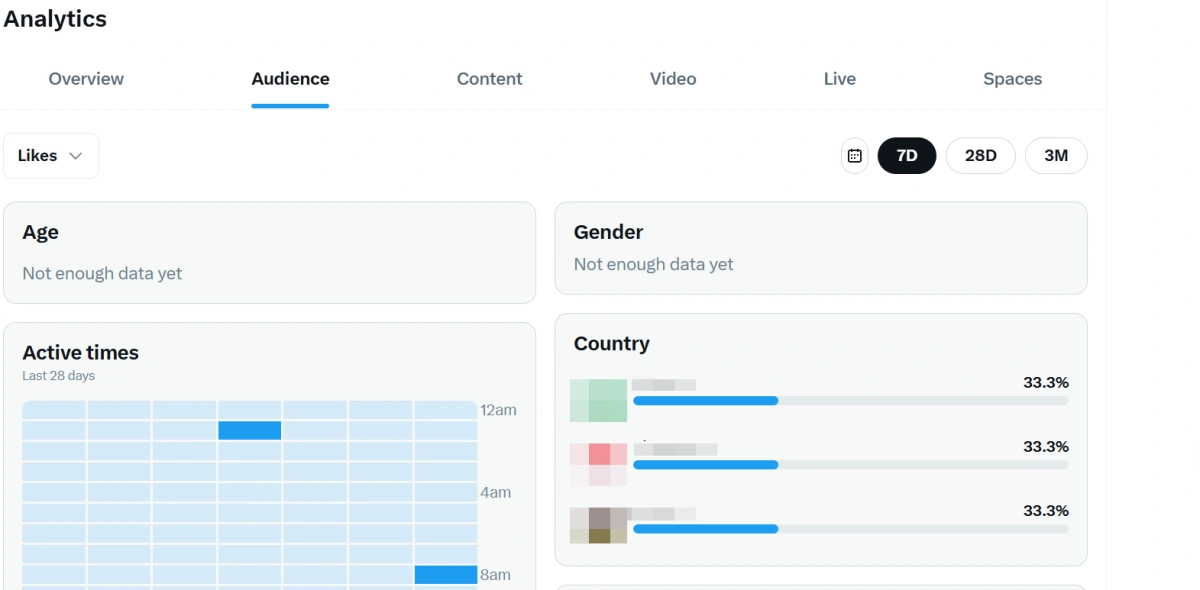Switch to the Live tab
1200x590 pixels.
pyautogui.click(x=840, y=79)
